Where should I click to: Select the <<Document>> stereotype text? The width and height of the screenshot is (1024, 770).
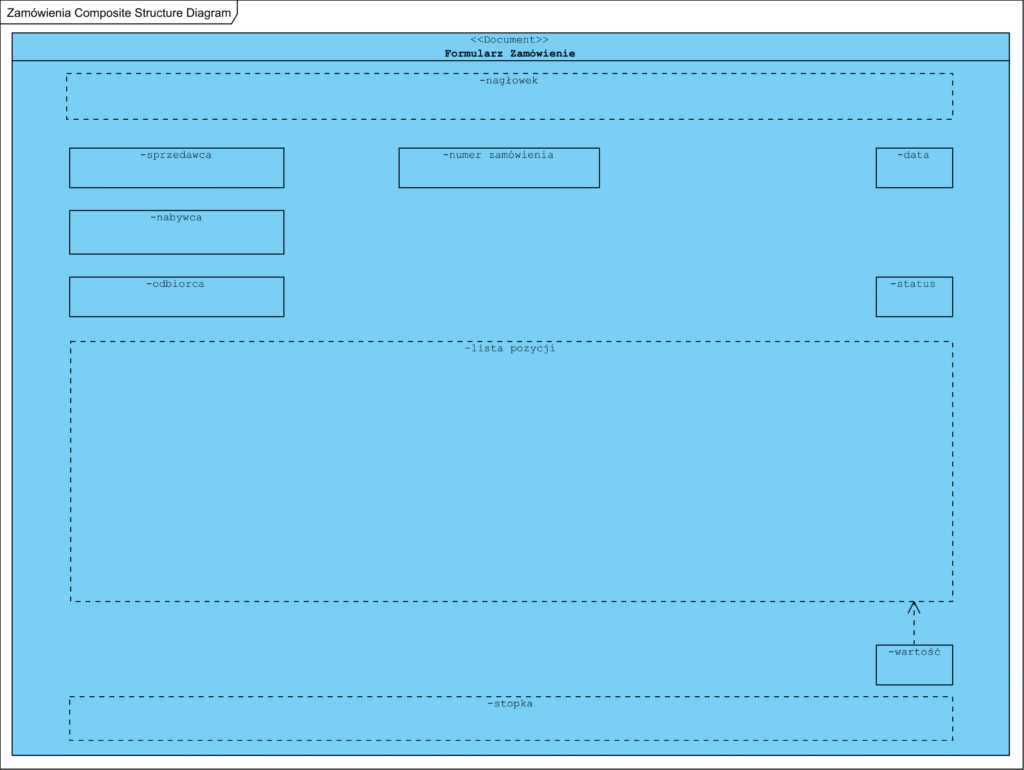tap(509, 40)
